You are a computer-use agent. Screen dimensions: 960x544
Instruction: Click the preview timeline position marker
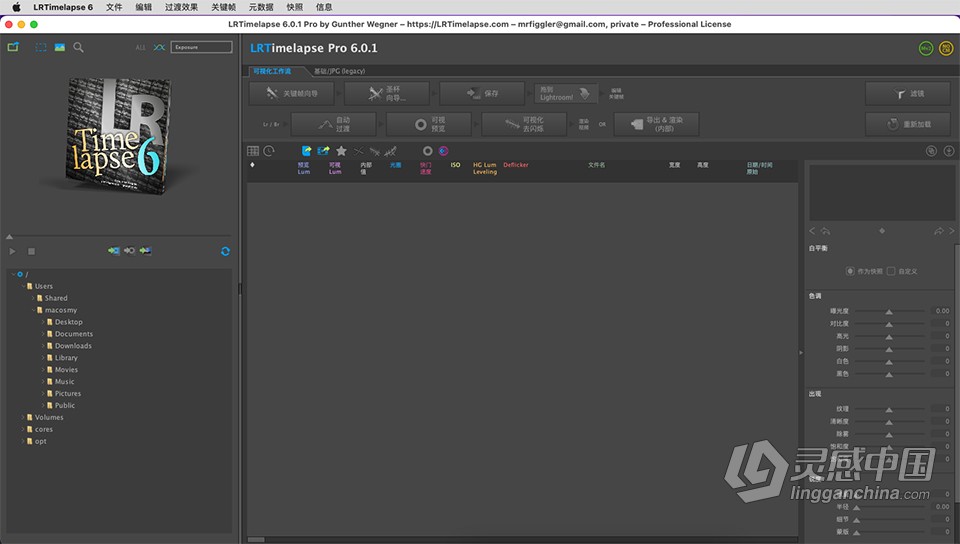[9, 236]
